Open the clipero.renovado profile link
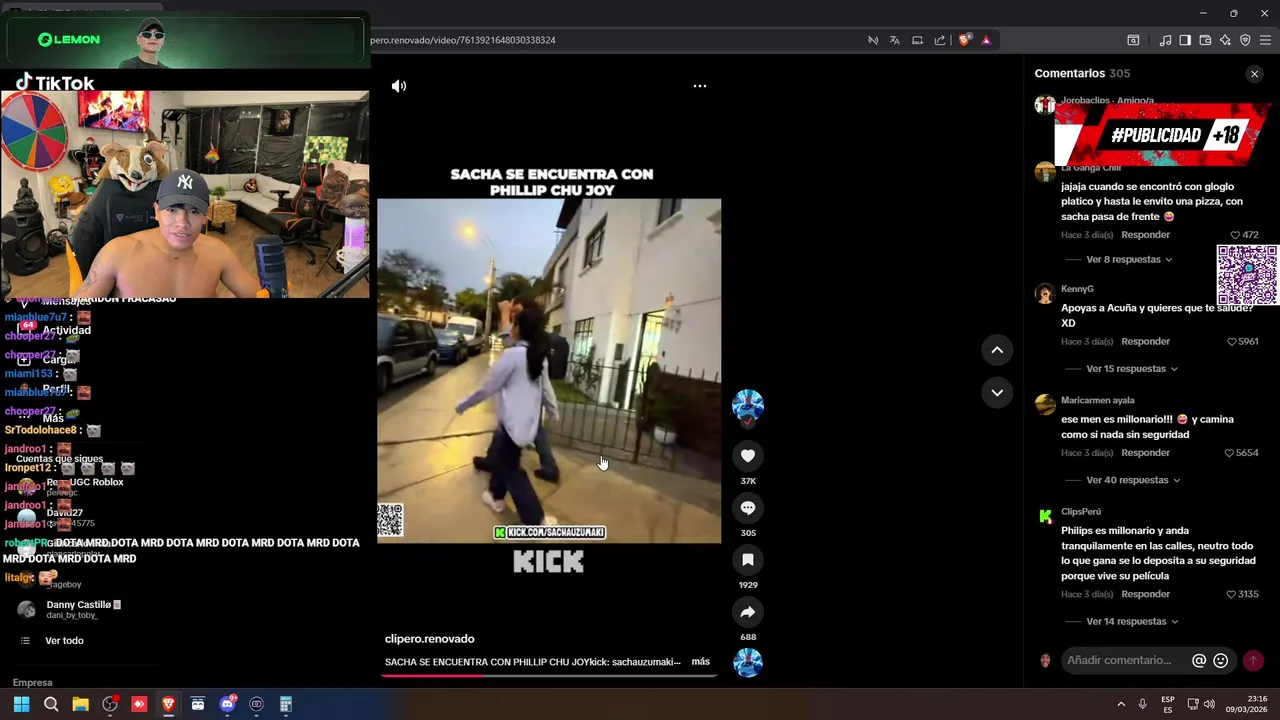 (x=429, y=639)
